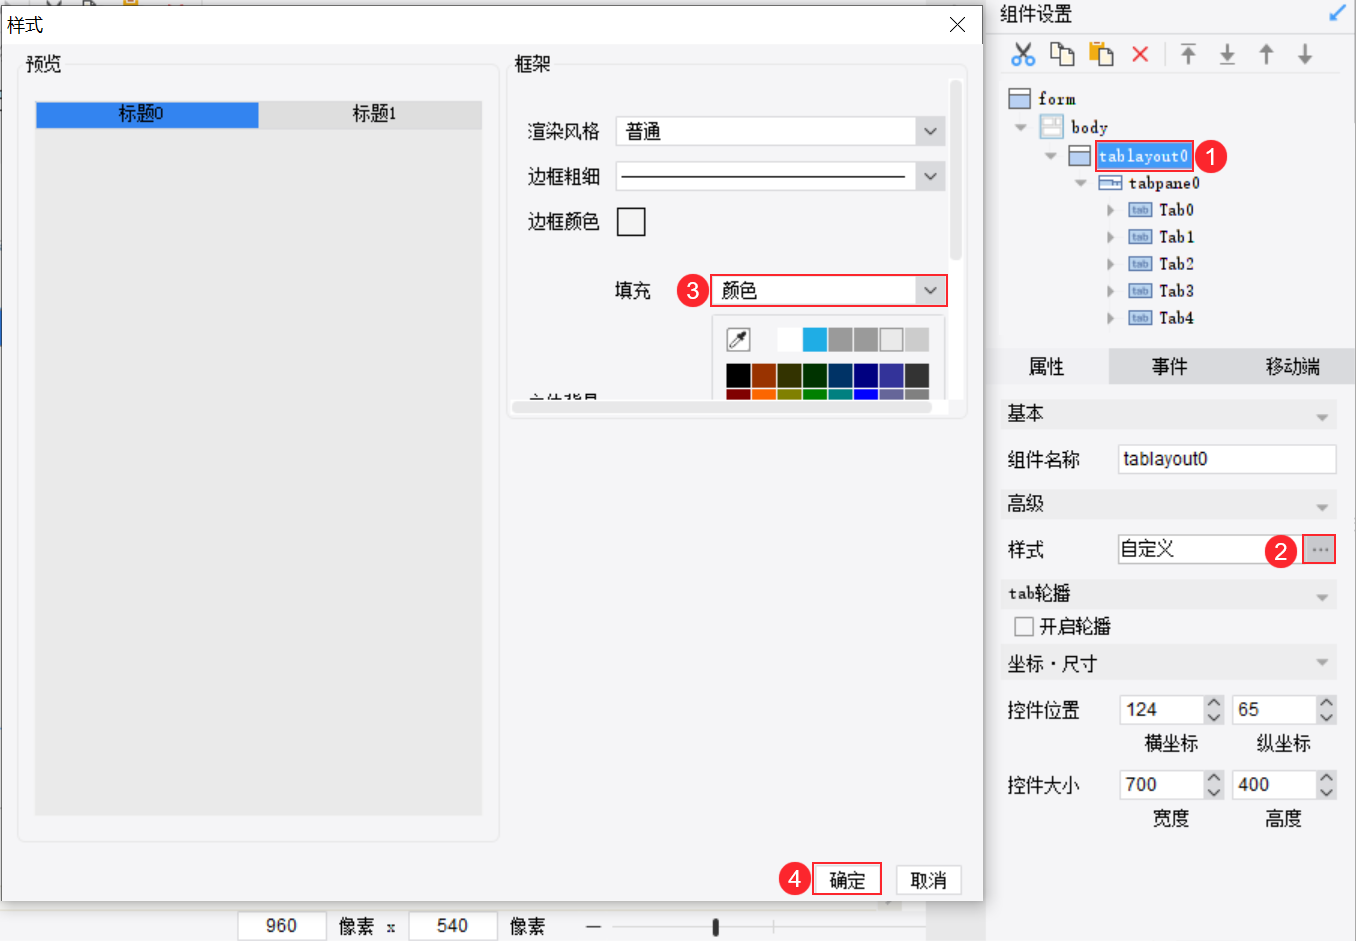Open the 填充 color type dropdown
Viewport: 1356px width, 941px height.
pyautogui.click(x=829, y=291)
